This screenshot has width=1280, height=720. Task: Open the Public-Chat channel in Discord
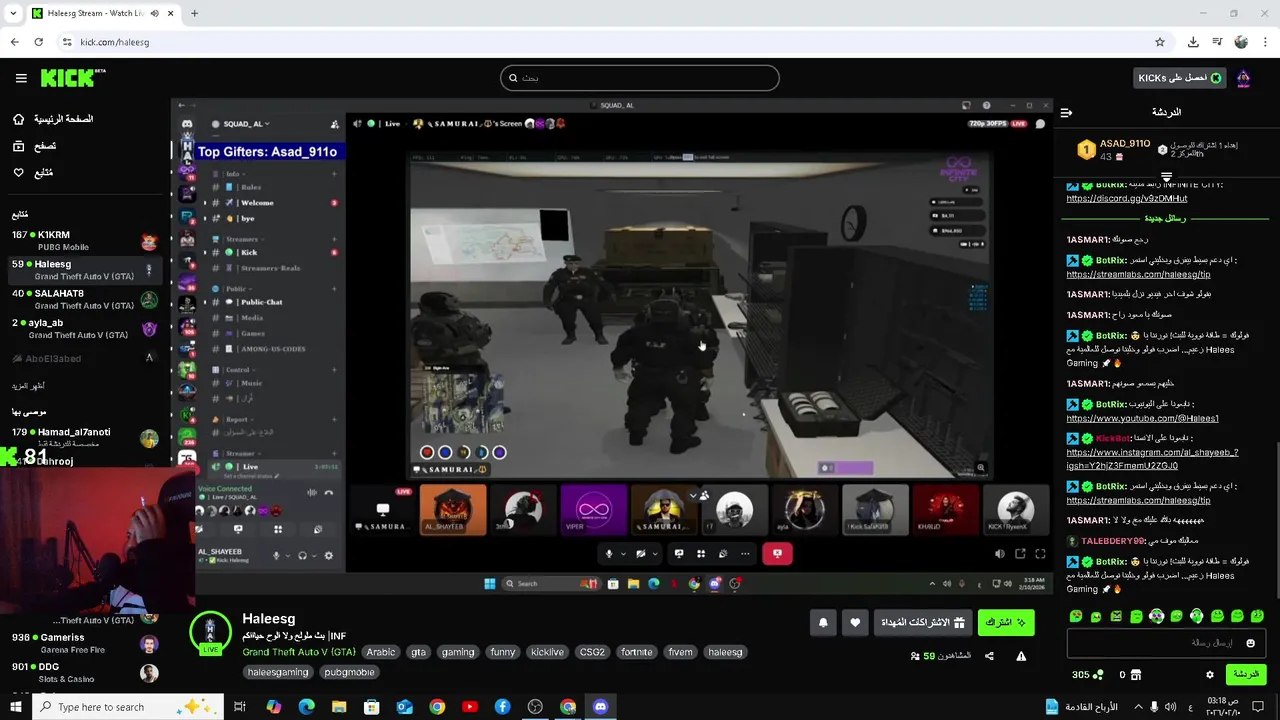262,302
